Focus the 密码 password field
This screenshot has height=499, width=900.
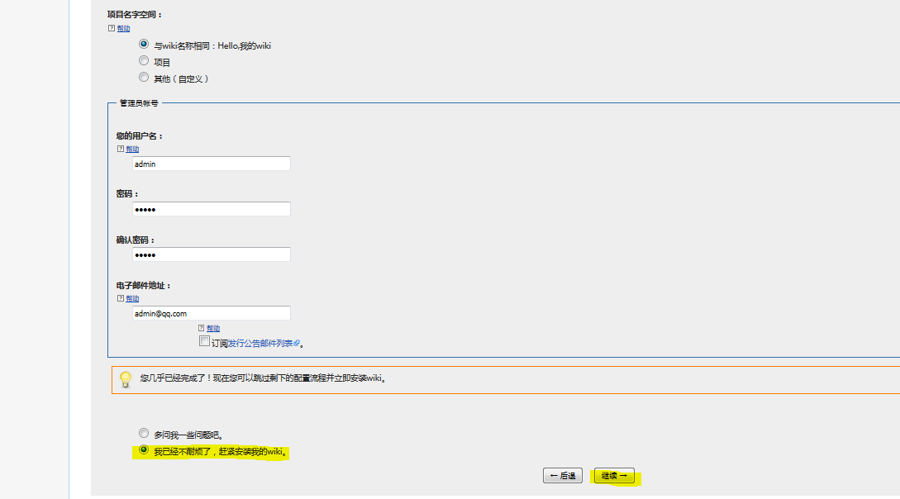(x=211, y=209)
